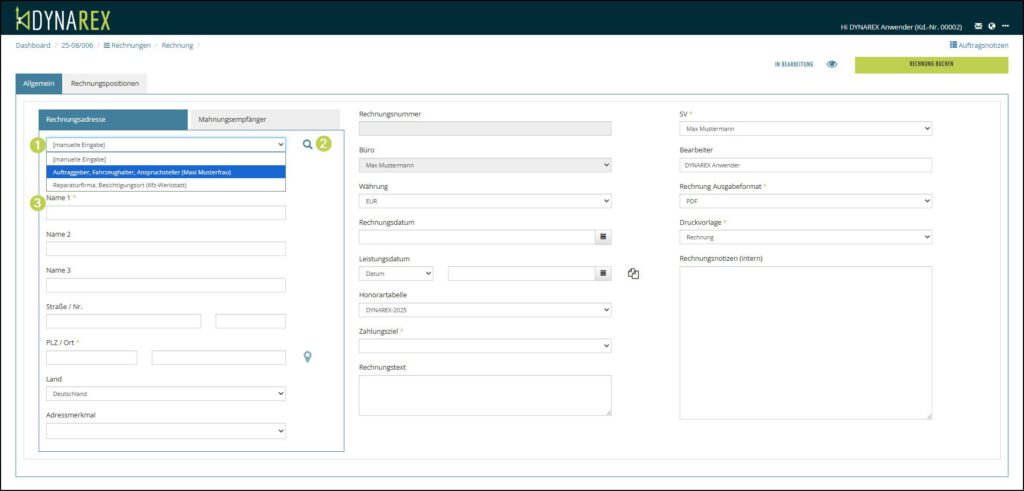
Task: Click the globe language icon in header
Action: pos(991,26)
